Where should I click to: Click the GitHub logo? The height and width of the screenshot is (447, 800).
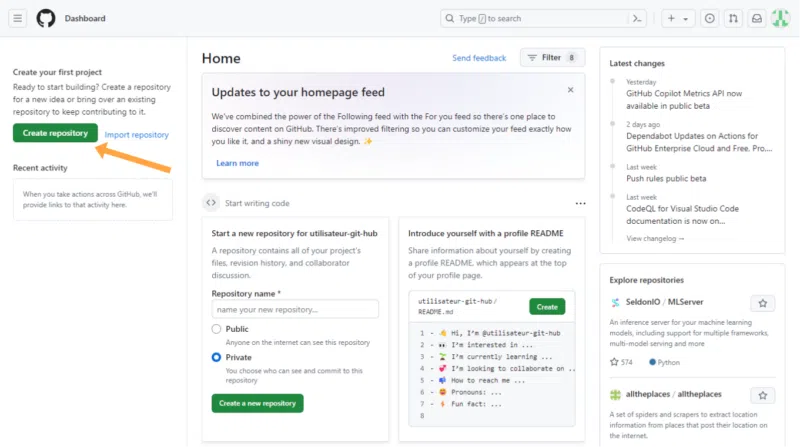tap(46, 18)
